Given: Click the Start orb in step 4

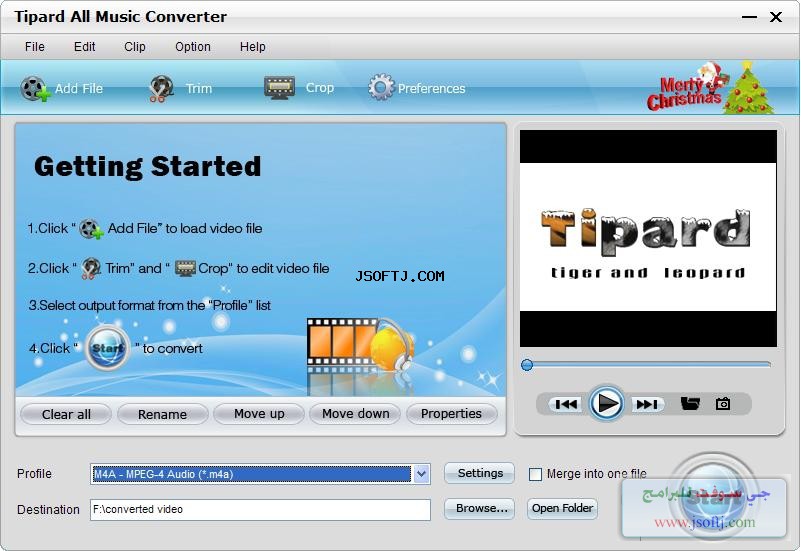Looking at the screenshot, I should pos(107,348).
